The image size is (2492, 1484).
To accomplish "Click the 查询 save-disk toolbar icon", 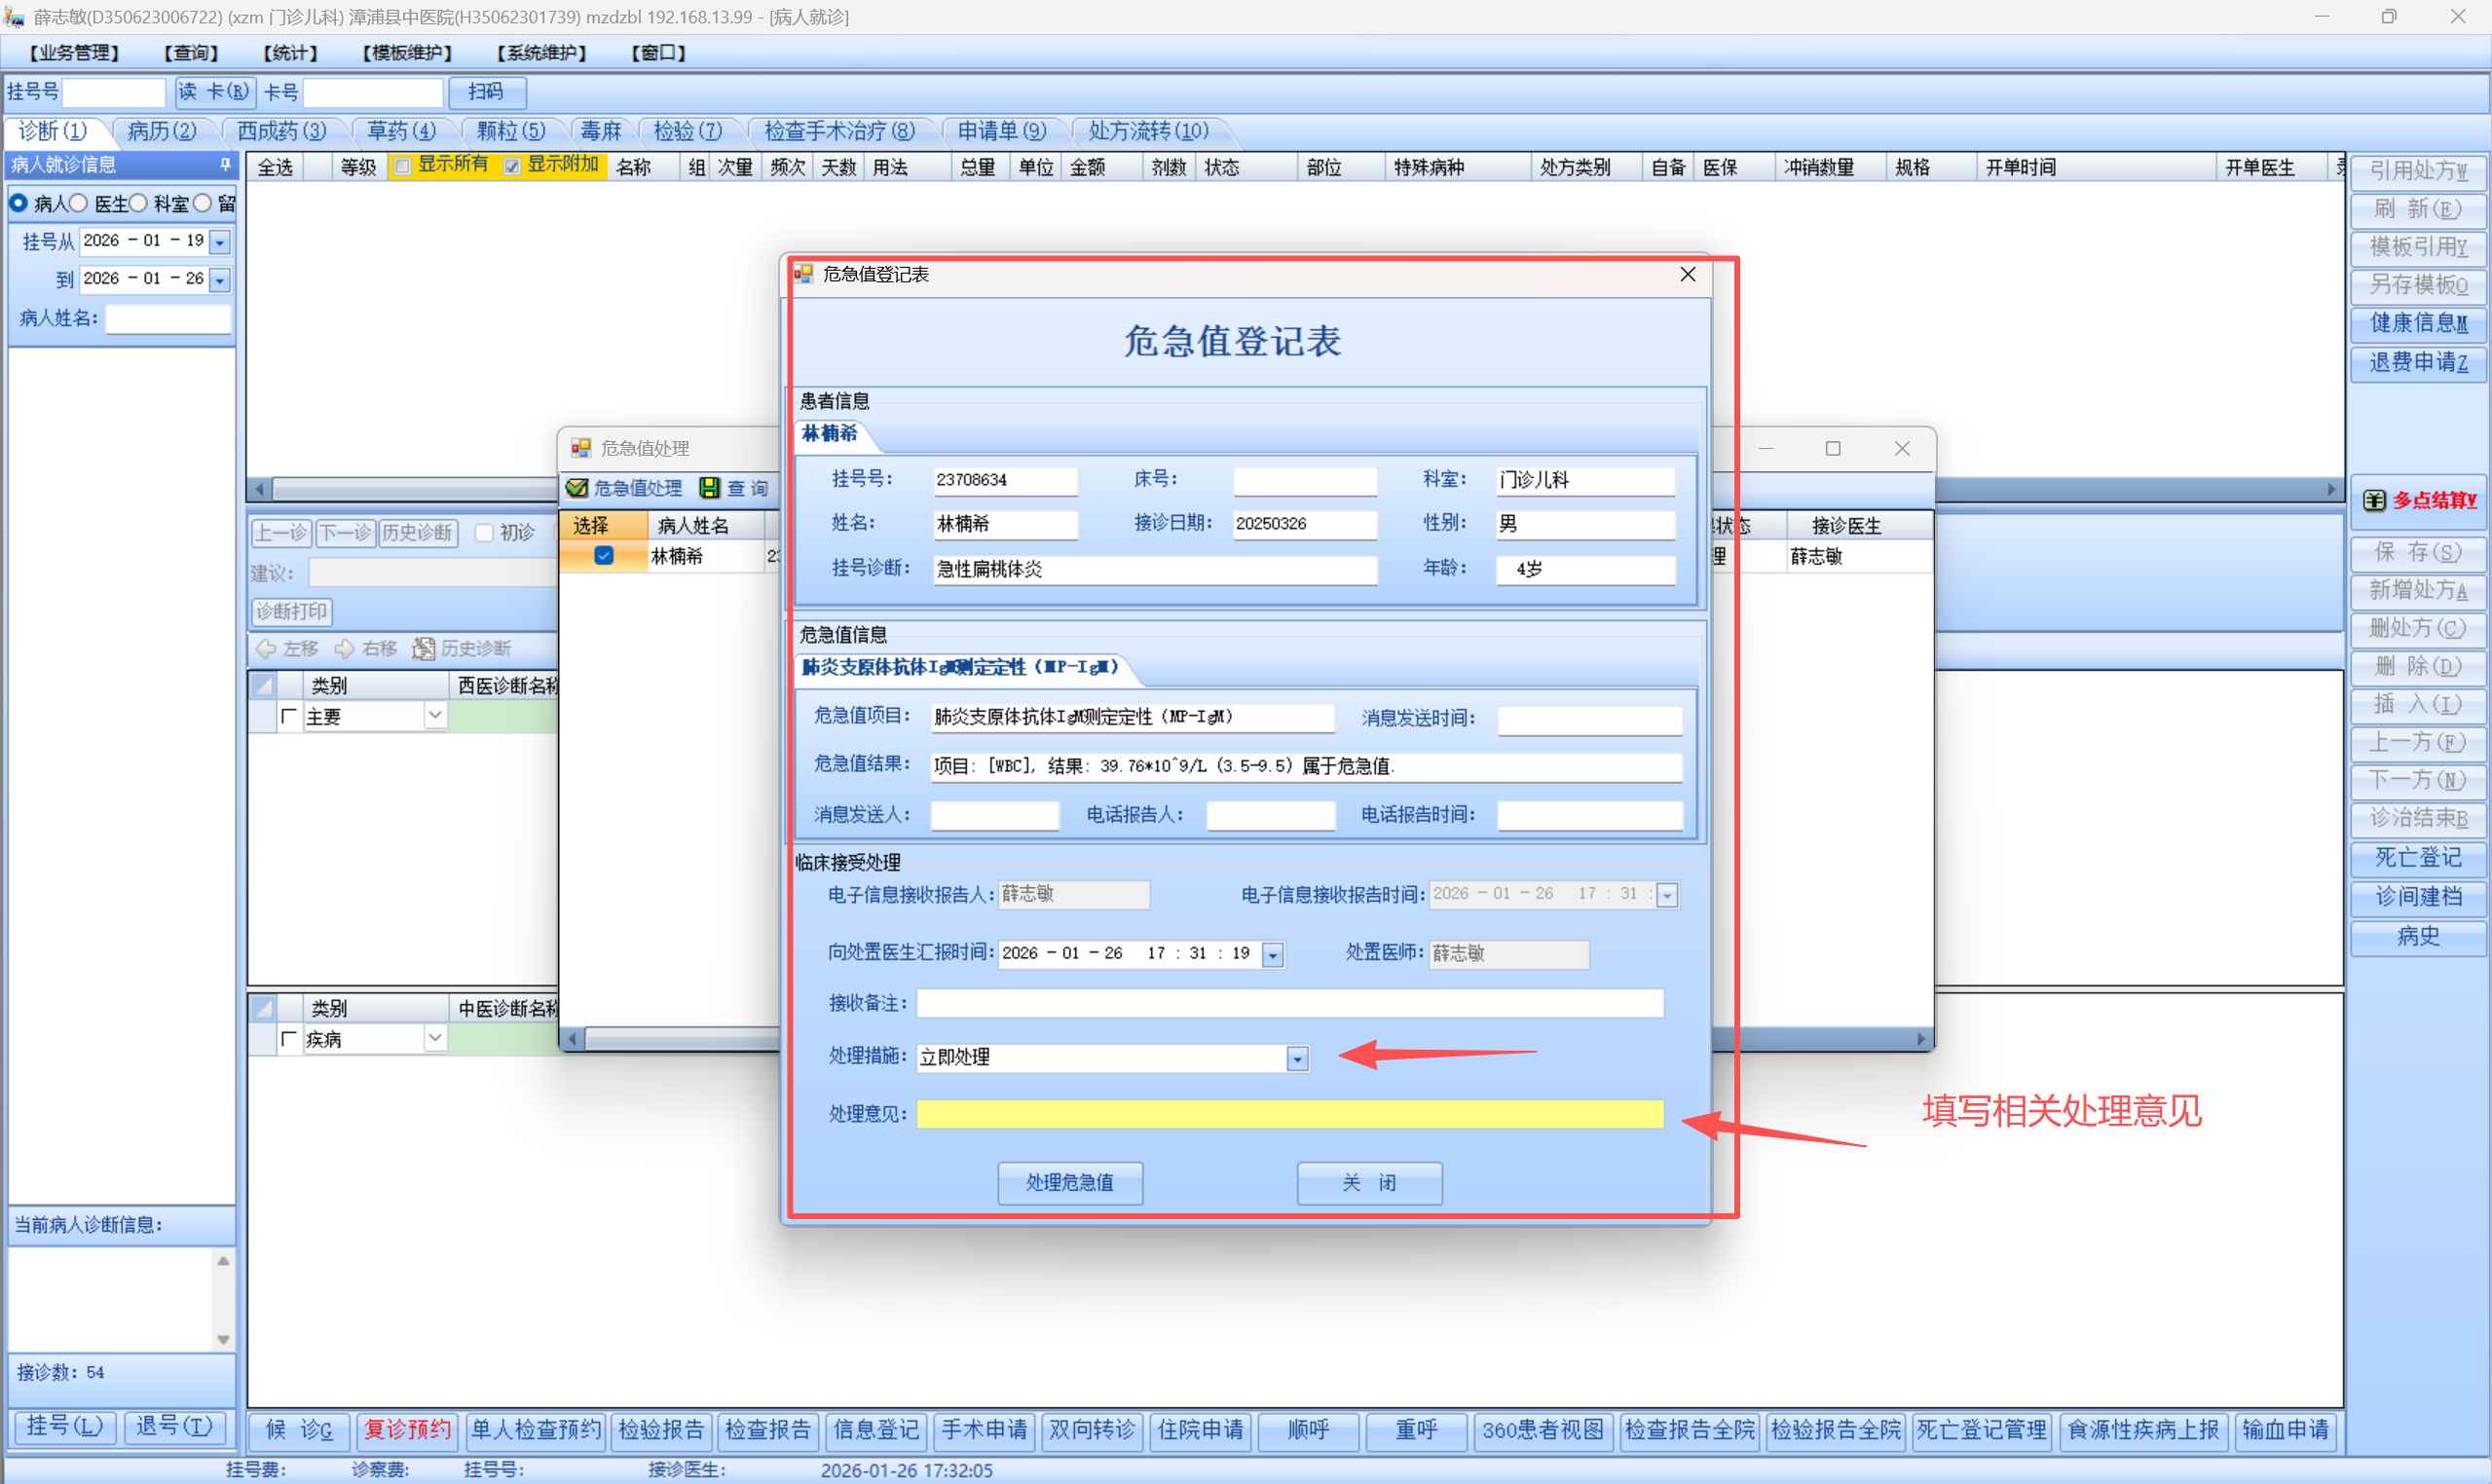I will 709,488.
